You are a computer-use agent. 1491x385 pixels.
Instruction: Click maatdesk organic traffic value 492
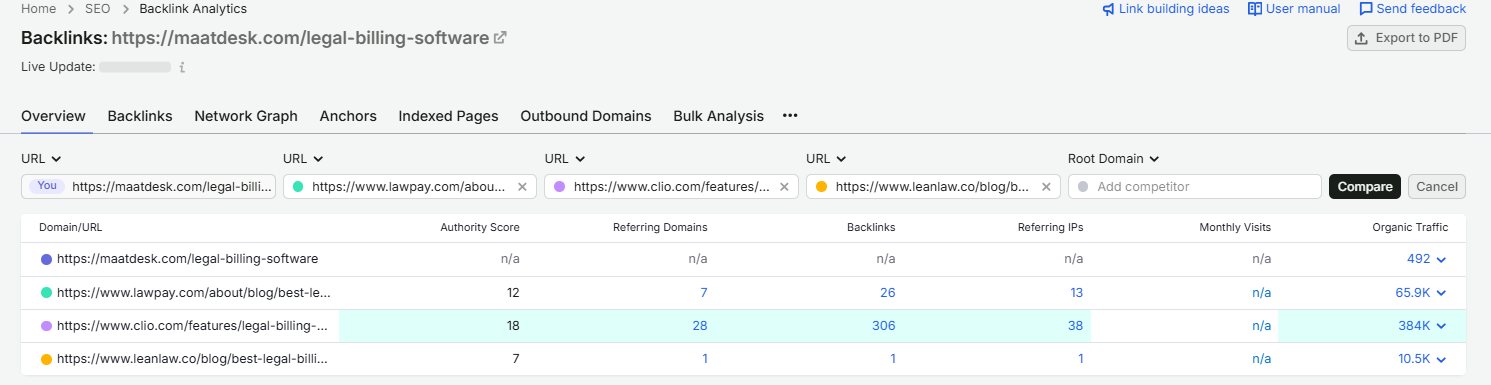(1419, 259)
